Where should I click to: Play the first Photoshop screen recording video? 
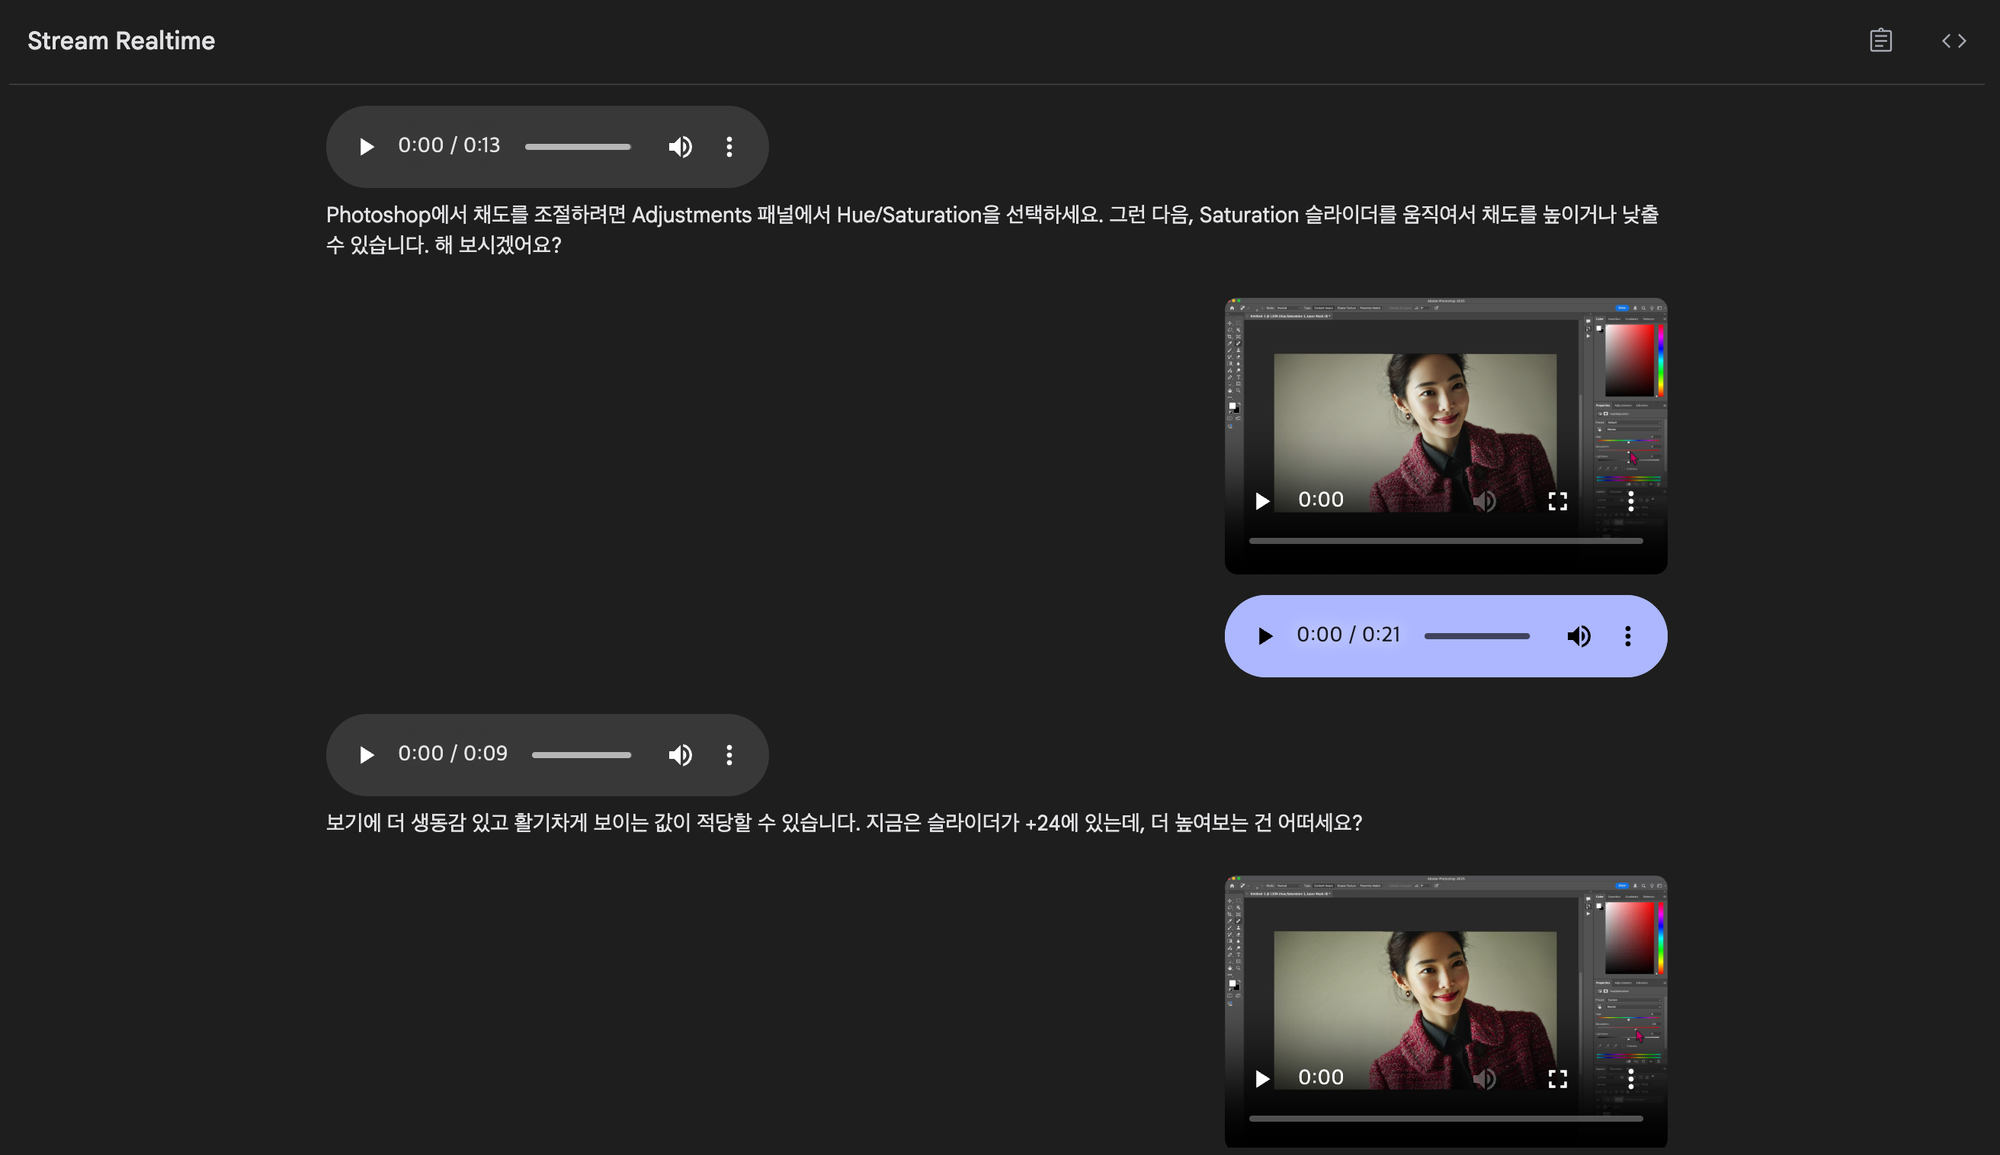click(x=1262, y=501)
